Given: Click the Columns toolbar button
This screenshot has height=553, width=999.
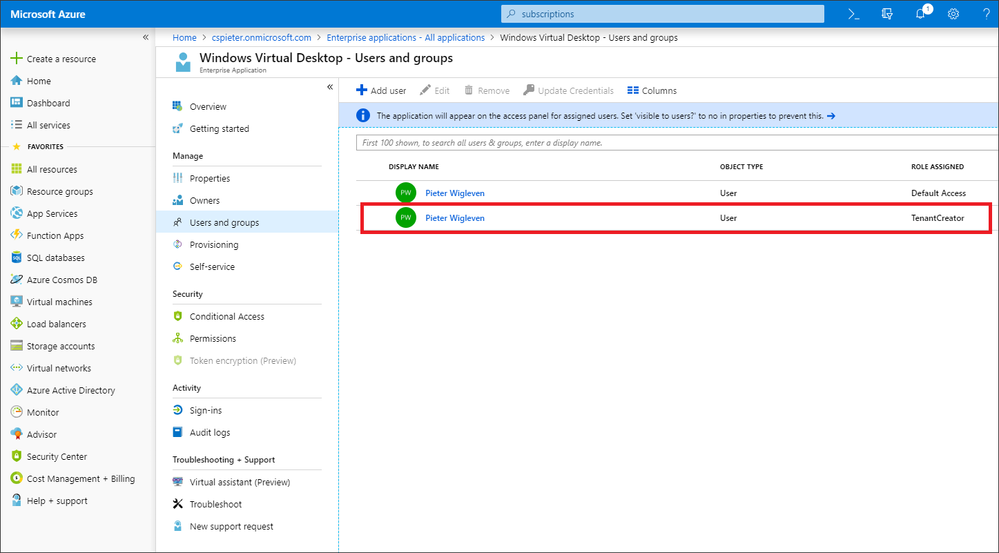Looking at the screenshot, I should tap(652, 90).
